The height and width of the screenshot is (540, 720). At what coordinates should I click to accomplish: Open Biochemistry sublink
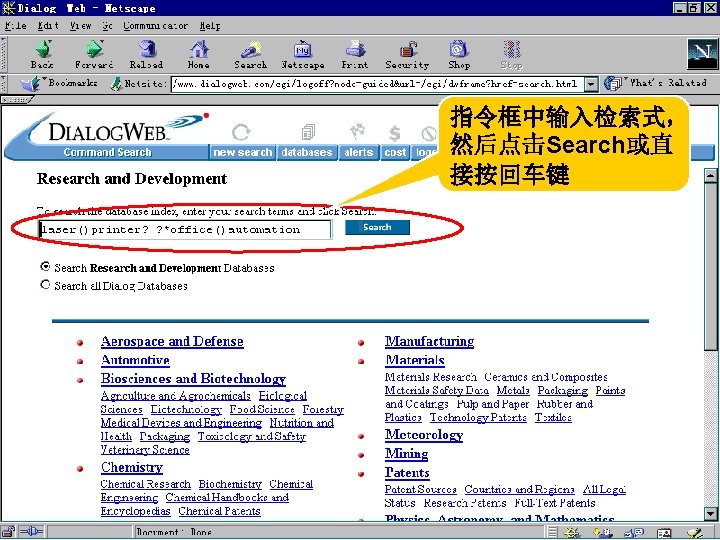pyautogui.click(x=230, y=484)
